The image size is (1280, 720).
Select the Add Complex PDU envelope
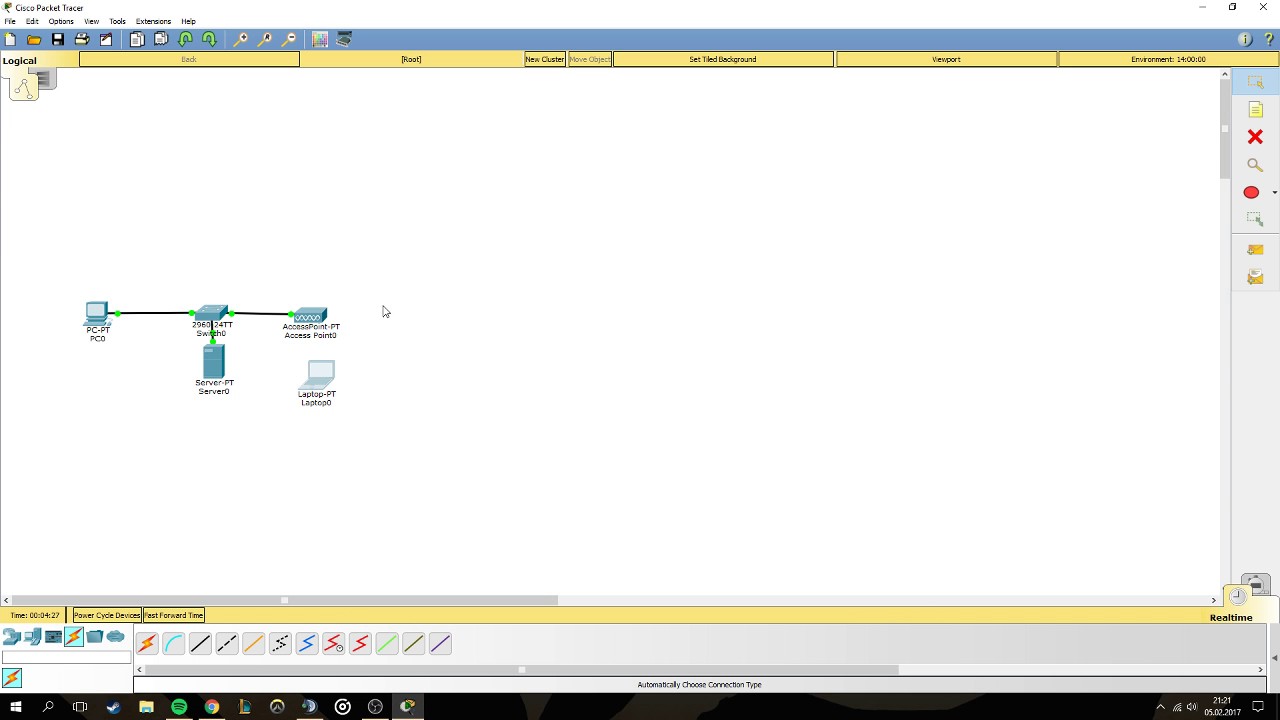point(1255,277)
